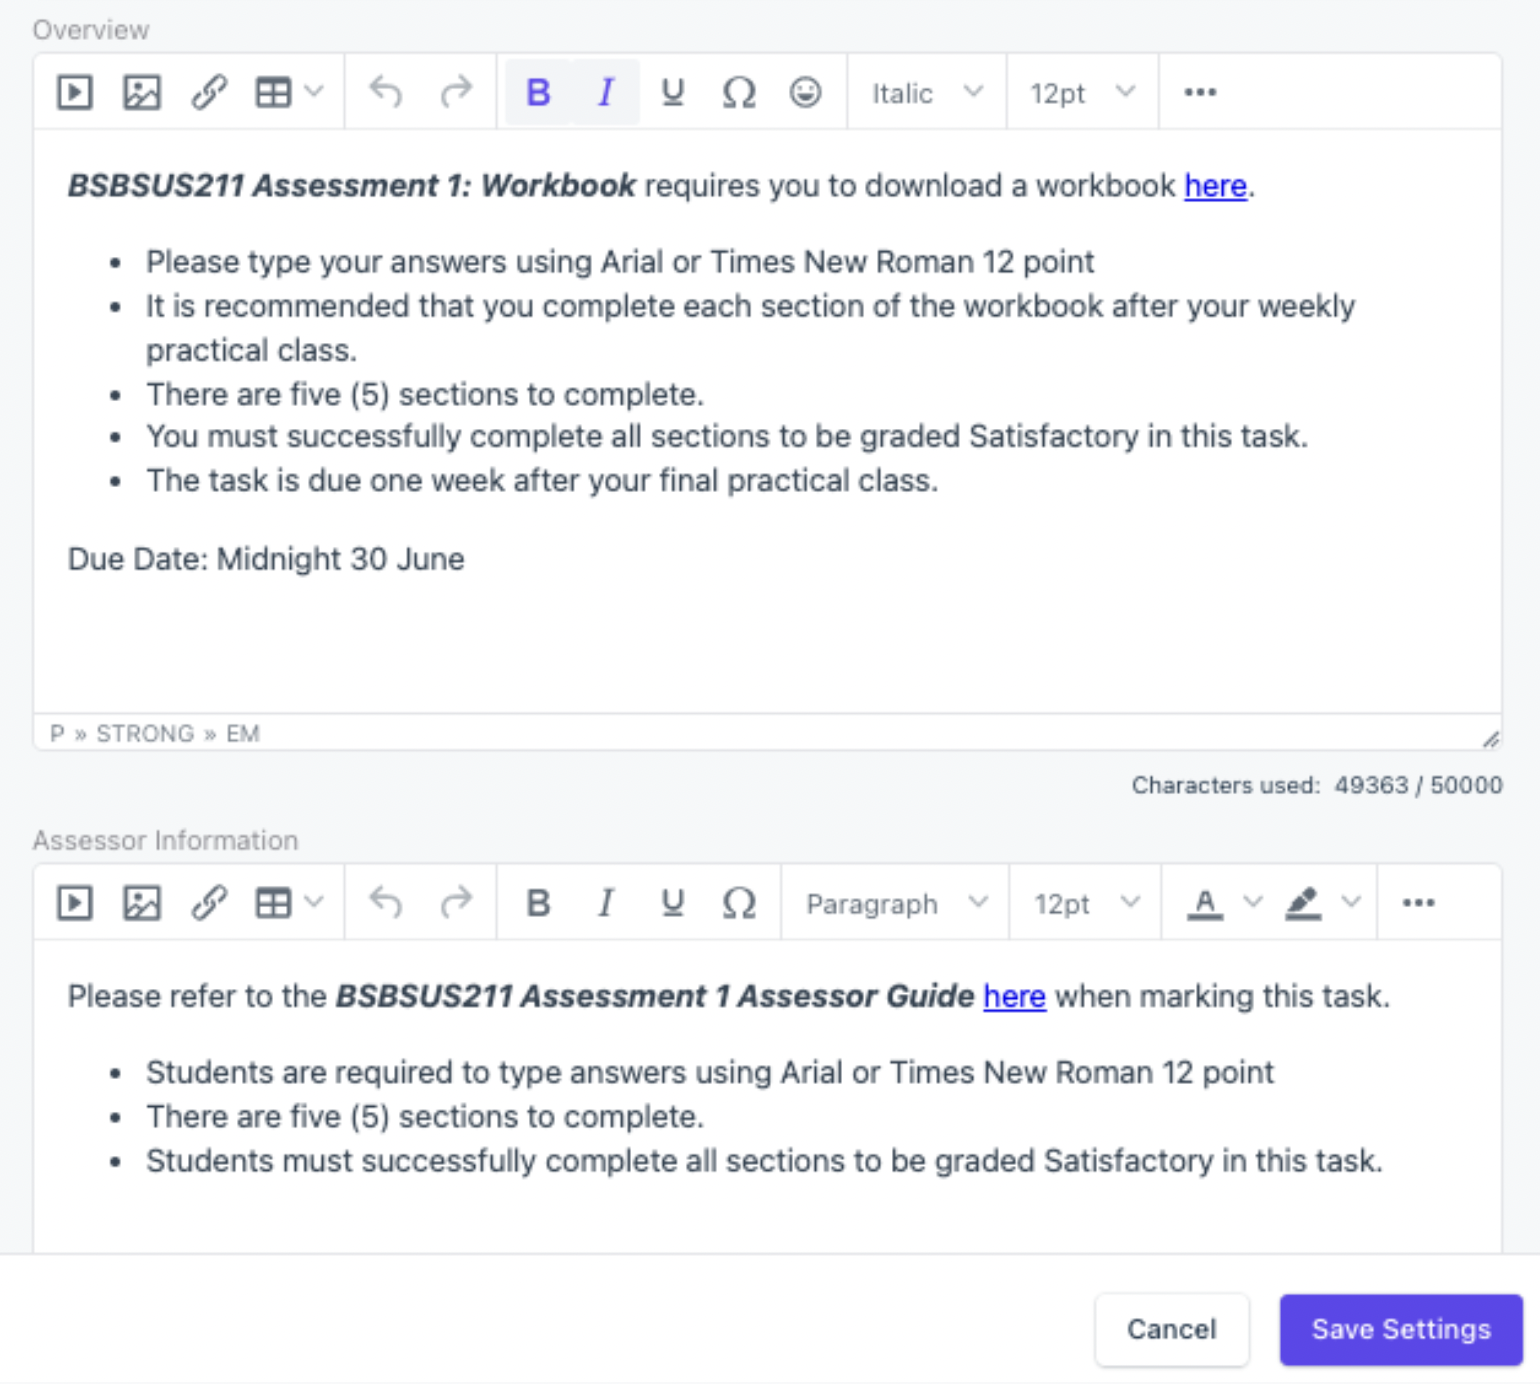The height and width of the screenshot is (1384, 1540).
Task: Open emoji picker in Overview toolbar
Action: [805, 92]
